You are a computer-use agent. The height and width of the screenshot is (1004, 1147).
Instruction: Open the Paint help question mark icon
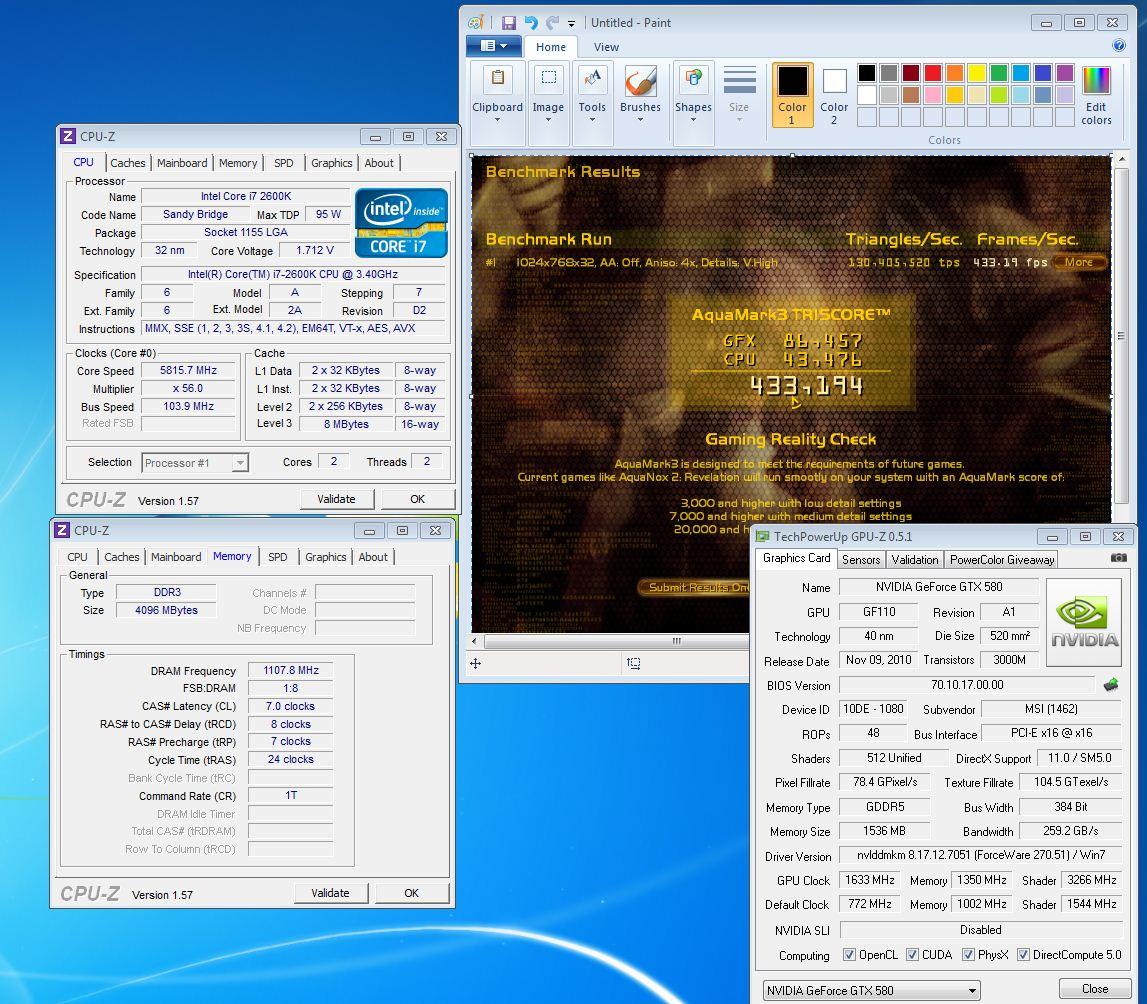(1118, 45)
